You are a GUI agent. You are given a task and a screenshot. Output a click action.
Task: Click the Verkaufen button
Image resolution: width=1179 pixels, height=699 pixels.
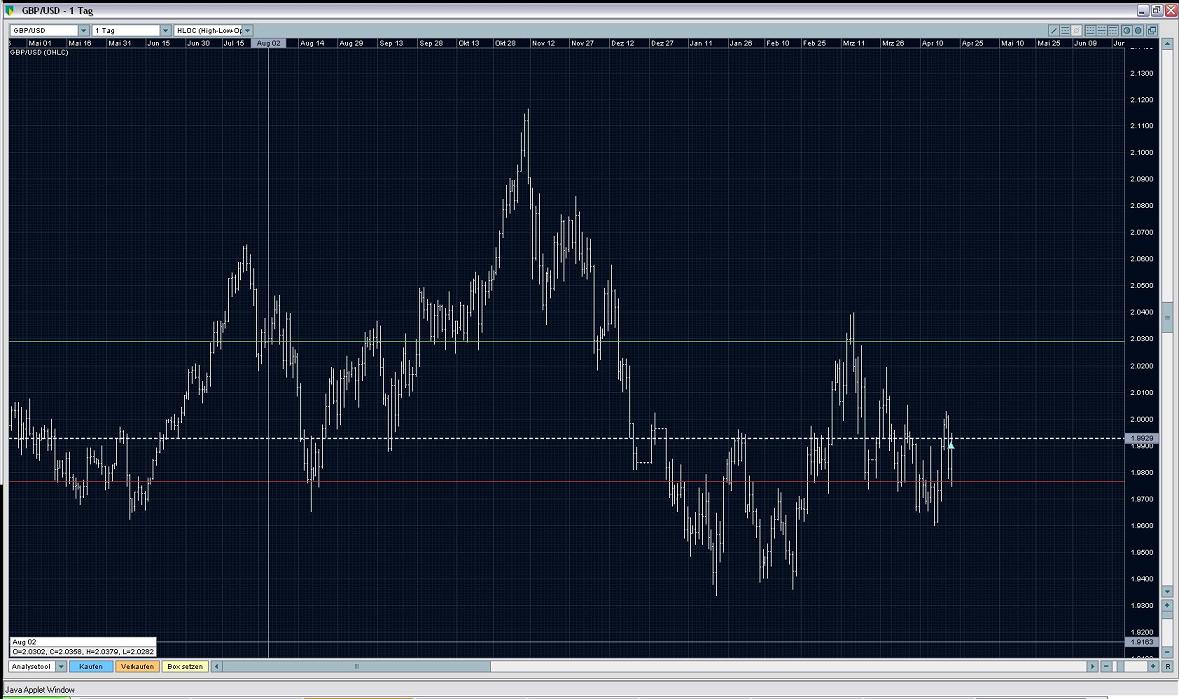coord(138,666)
